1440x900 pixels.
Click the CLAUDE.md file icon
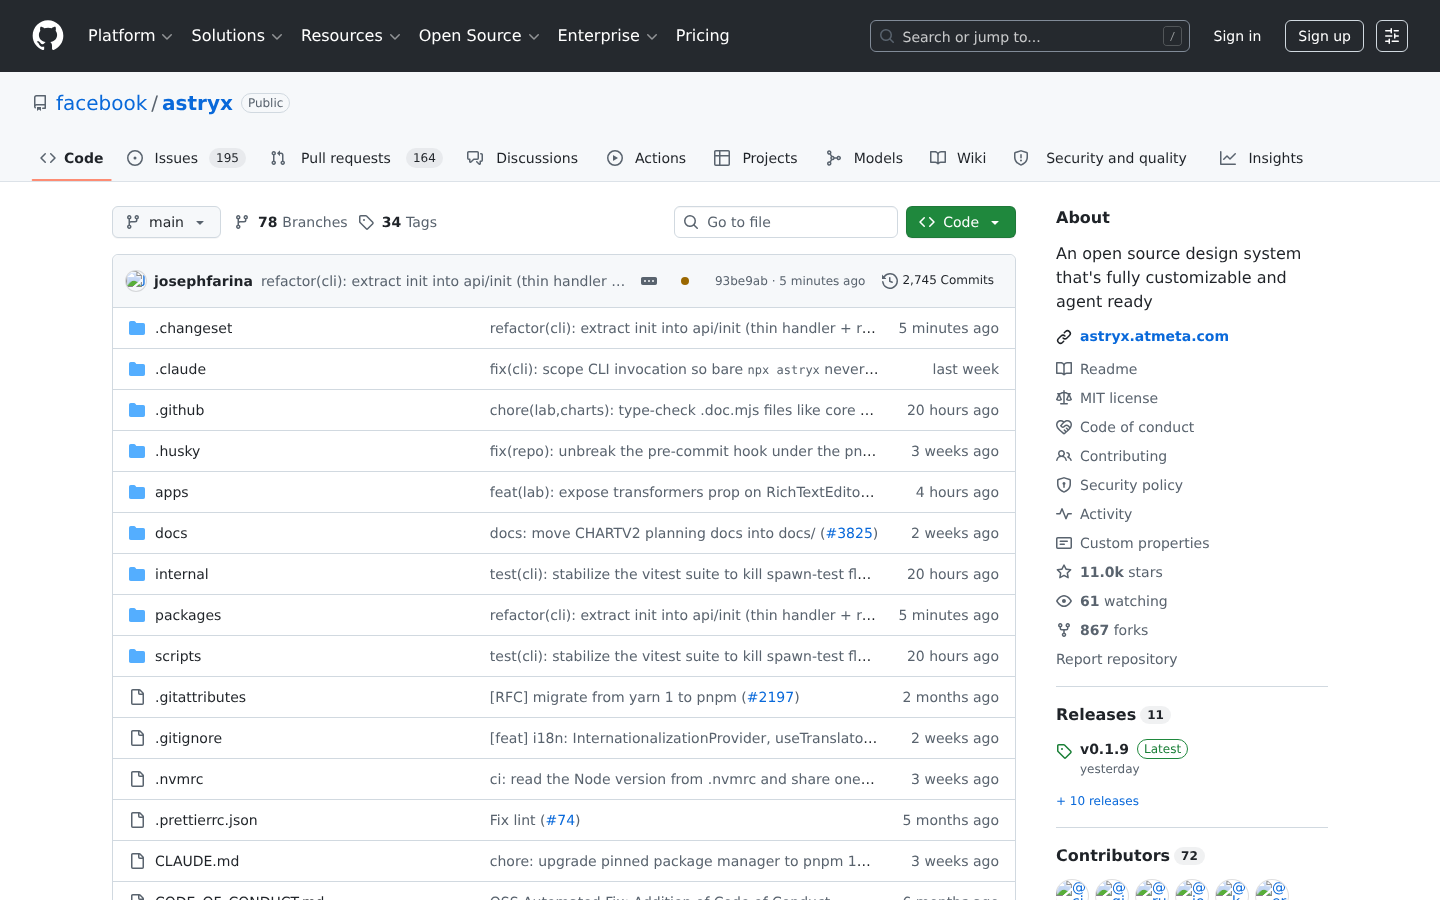click(137, 861)
